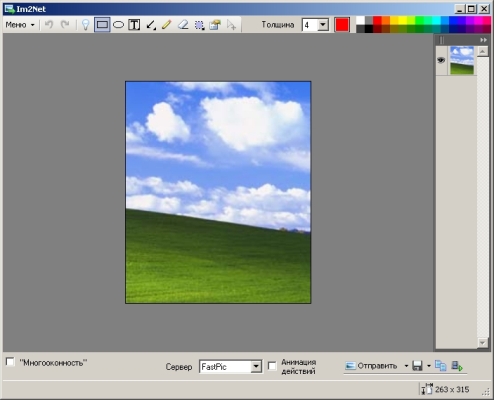Image resolution: width=494 pixels, height=400 pixels.
Task: Click the toolbox insert-image icon
Action: click(215, 25)
